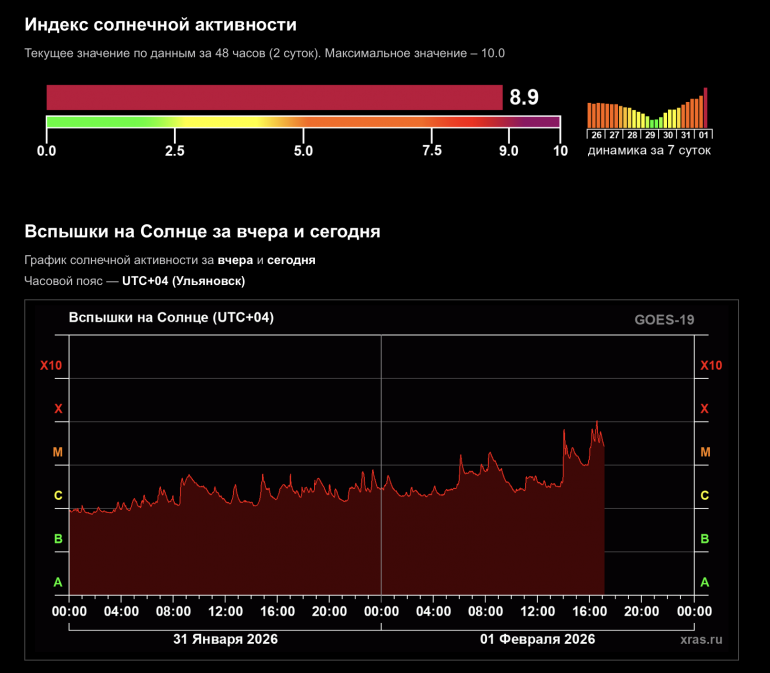Click the right M flare class label

pos(705,452)
